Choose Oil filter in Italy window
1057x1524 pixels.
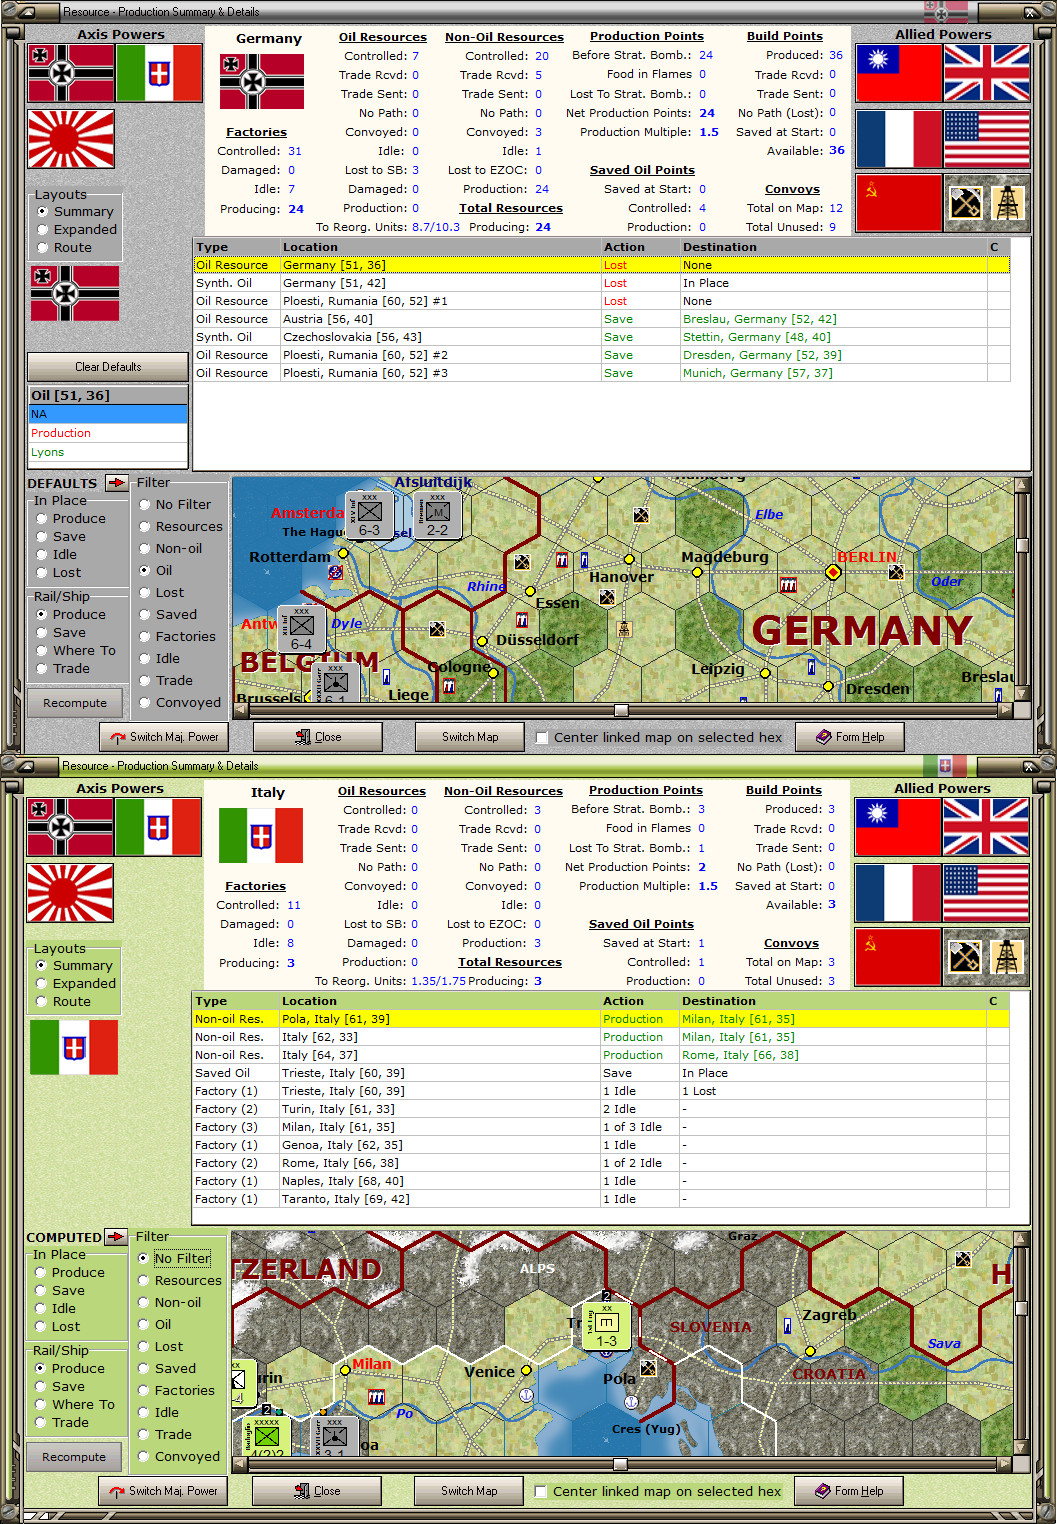(x=144, y=1324)
